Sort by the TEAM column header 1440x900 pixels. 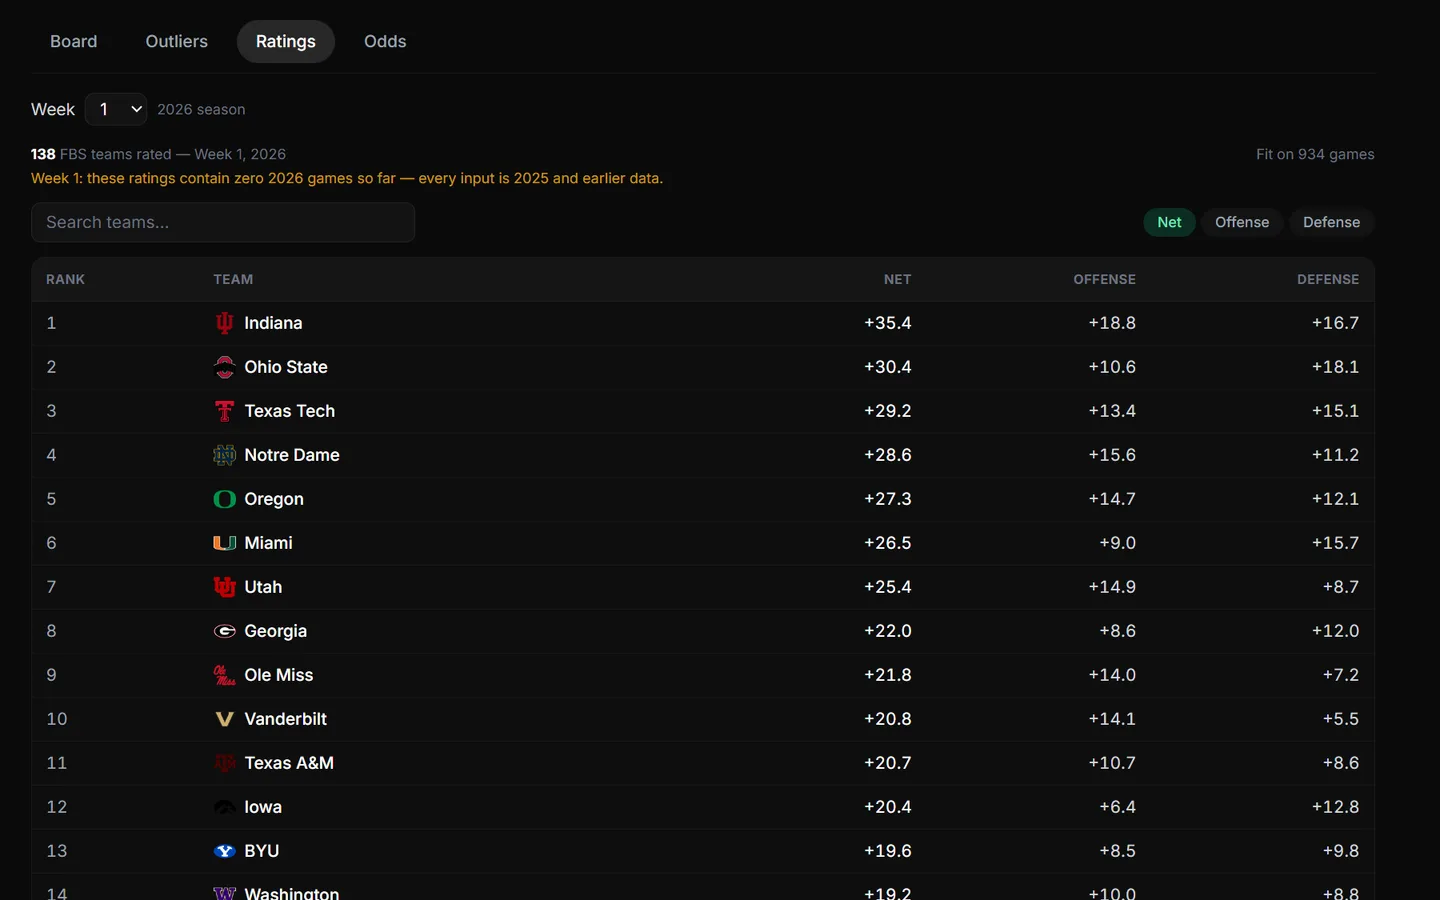pyautogui.click(x=233, y=279)
